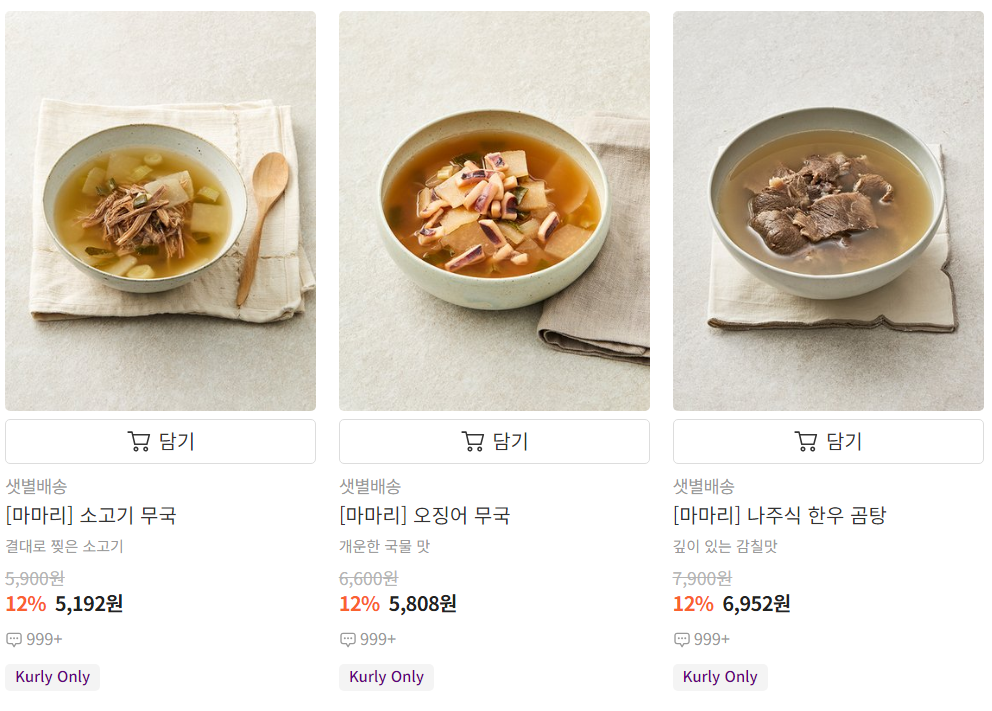992x711 pixels.
Task: Select the Kurly Only badge under 소고기 무국
Action: click(x=52, y=677)
